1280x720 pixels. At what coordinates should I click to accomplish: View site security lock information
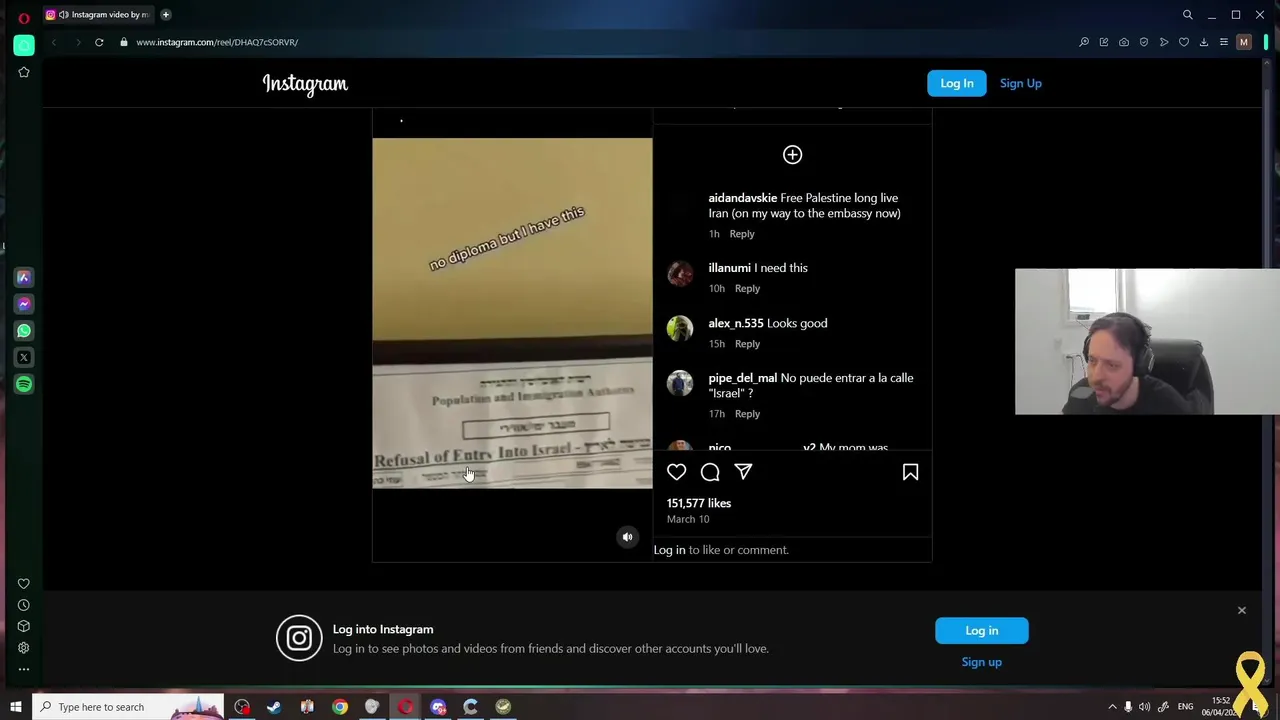124,42
